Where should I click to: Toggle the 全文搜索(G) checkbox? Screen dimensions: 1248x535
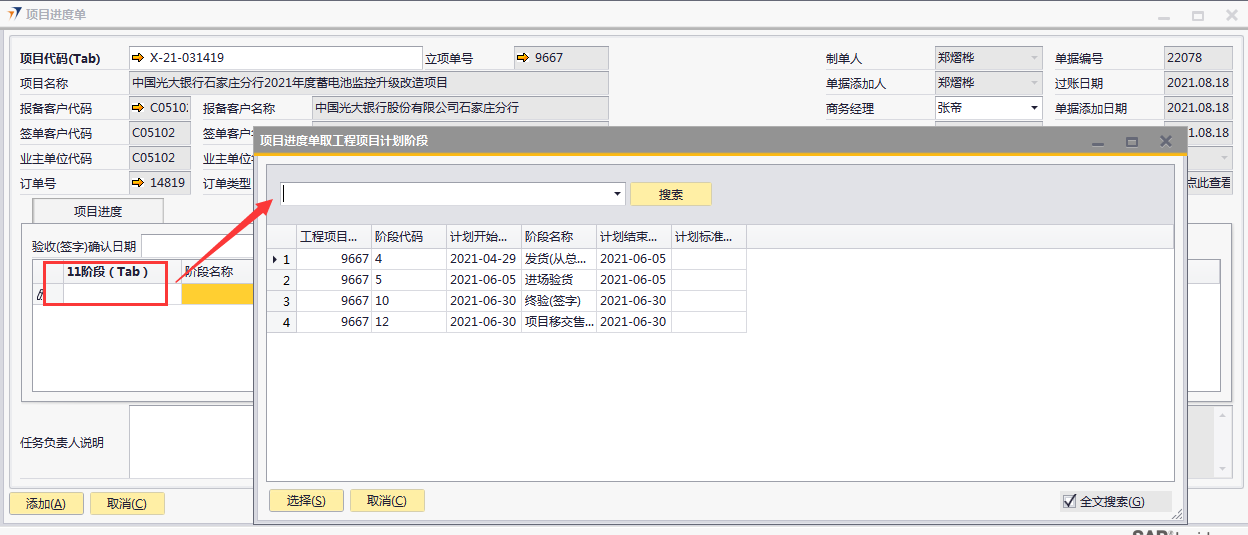tap(1069, 501)
